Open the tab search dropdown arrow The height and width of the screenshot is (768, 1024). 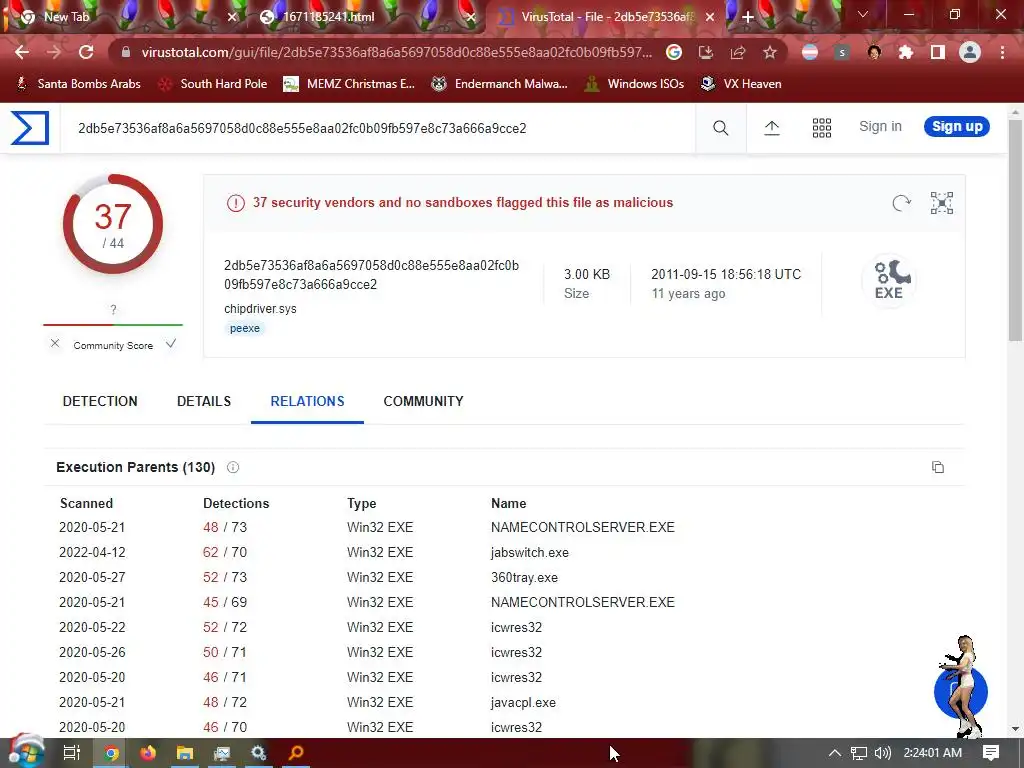(x=863, y=14)
